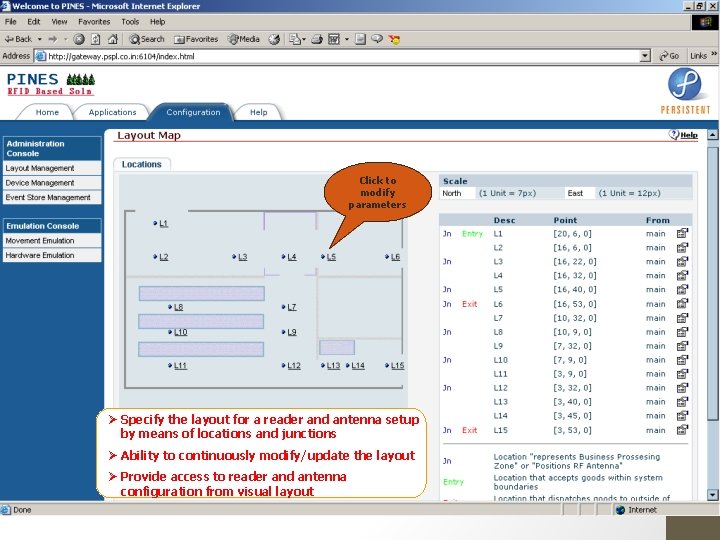720x540 pixels.
Task: Open edit icon for row L9
Action: (x=682, y=346)
